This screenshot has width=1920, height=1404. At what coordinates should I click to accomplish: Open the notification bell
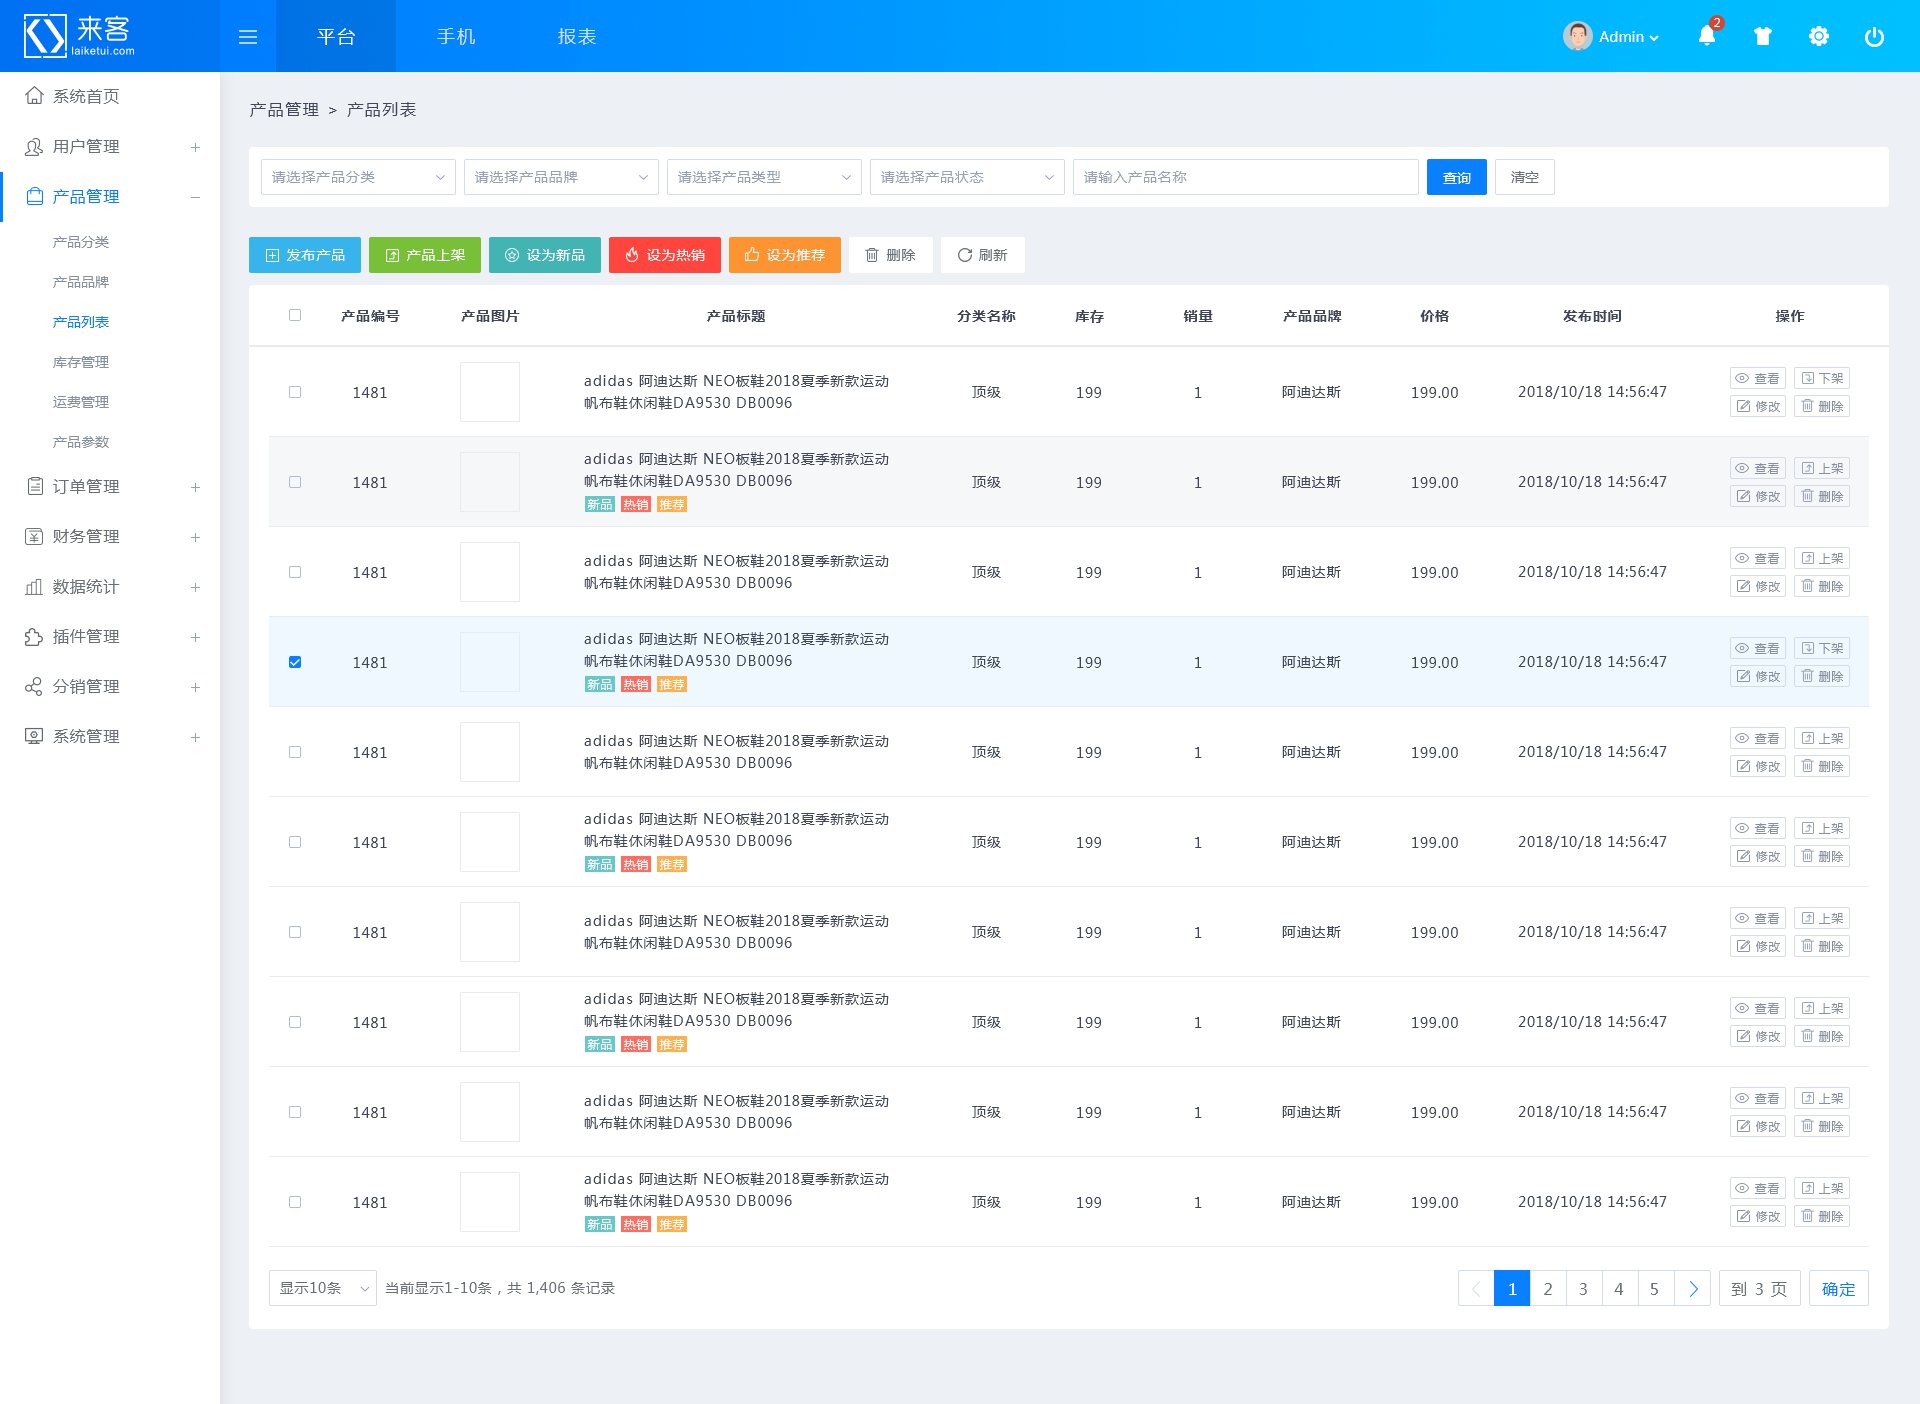click(1707, 36)
